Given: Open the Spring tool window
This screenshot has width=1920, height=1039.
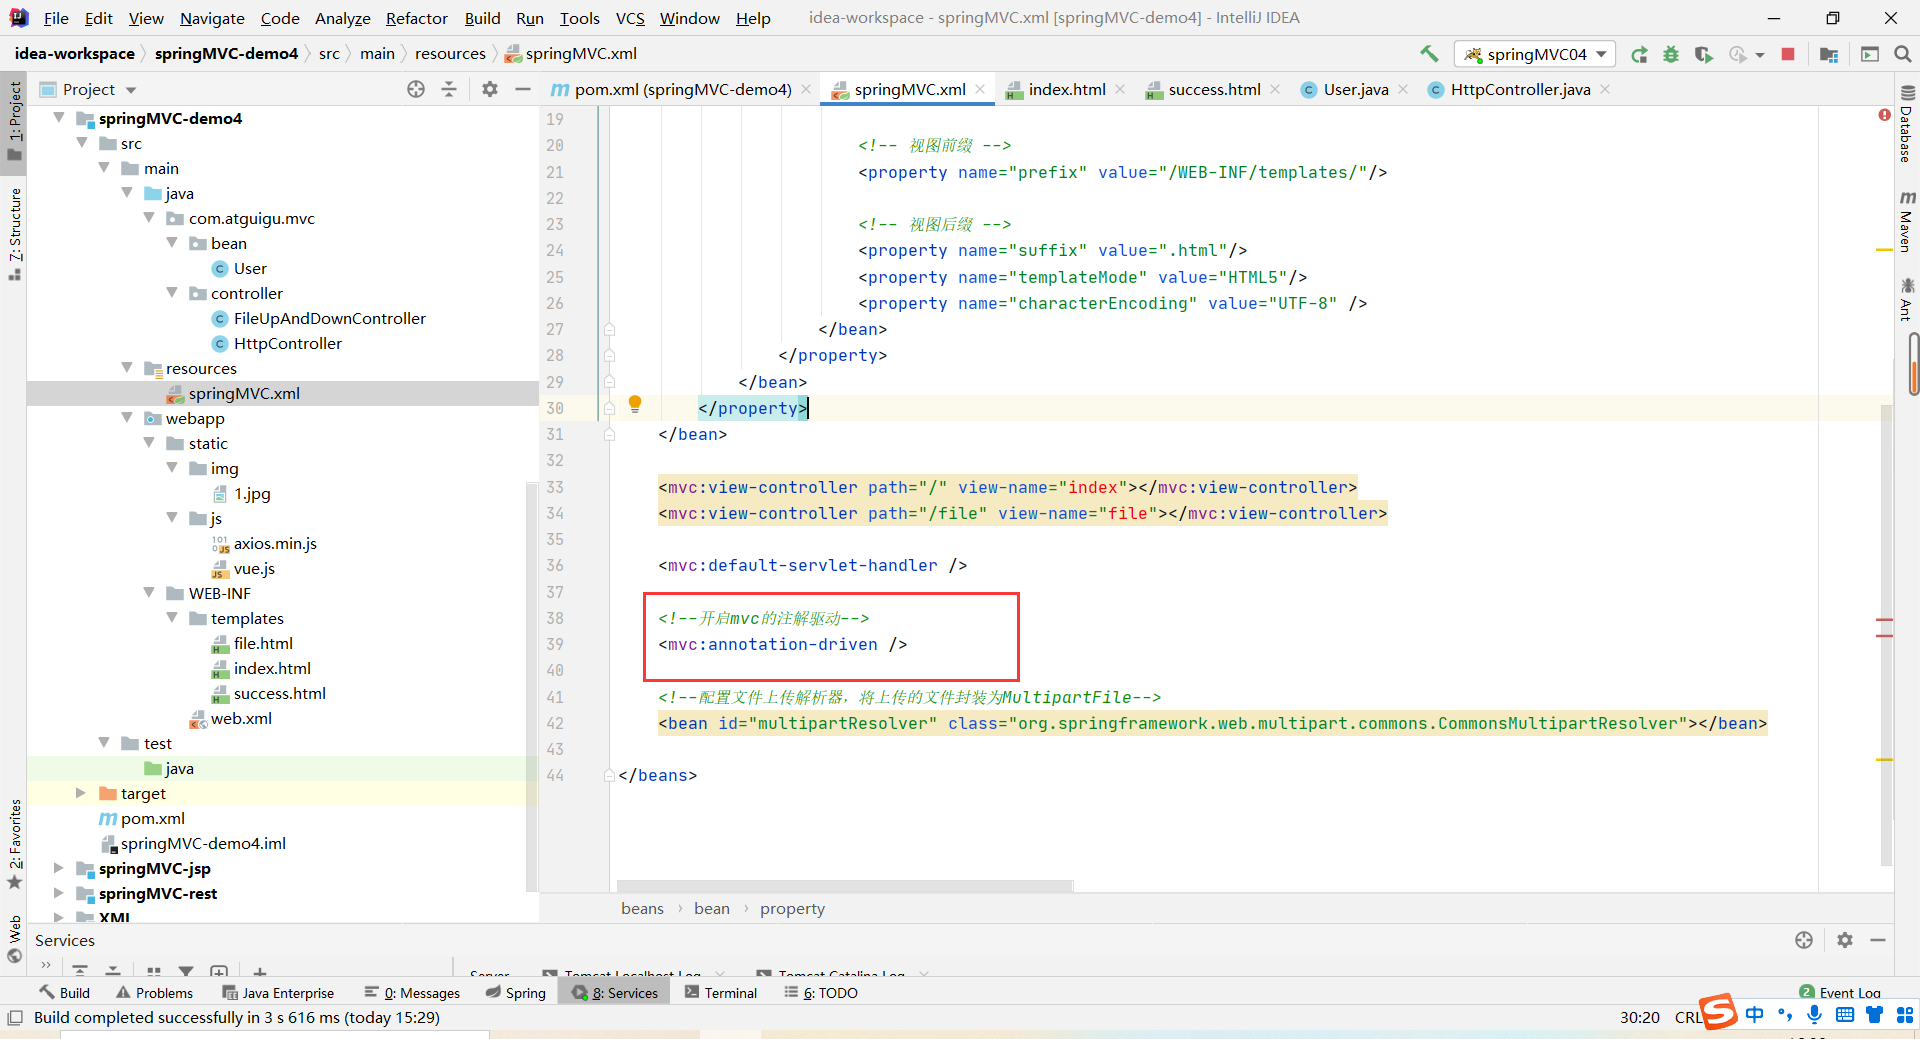Looking at the screenshot, I should click(x=516, y=993).
